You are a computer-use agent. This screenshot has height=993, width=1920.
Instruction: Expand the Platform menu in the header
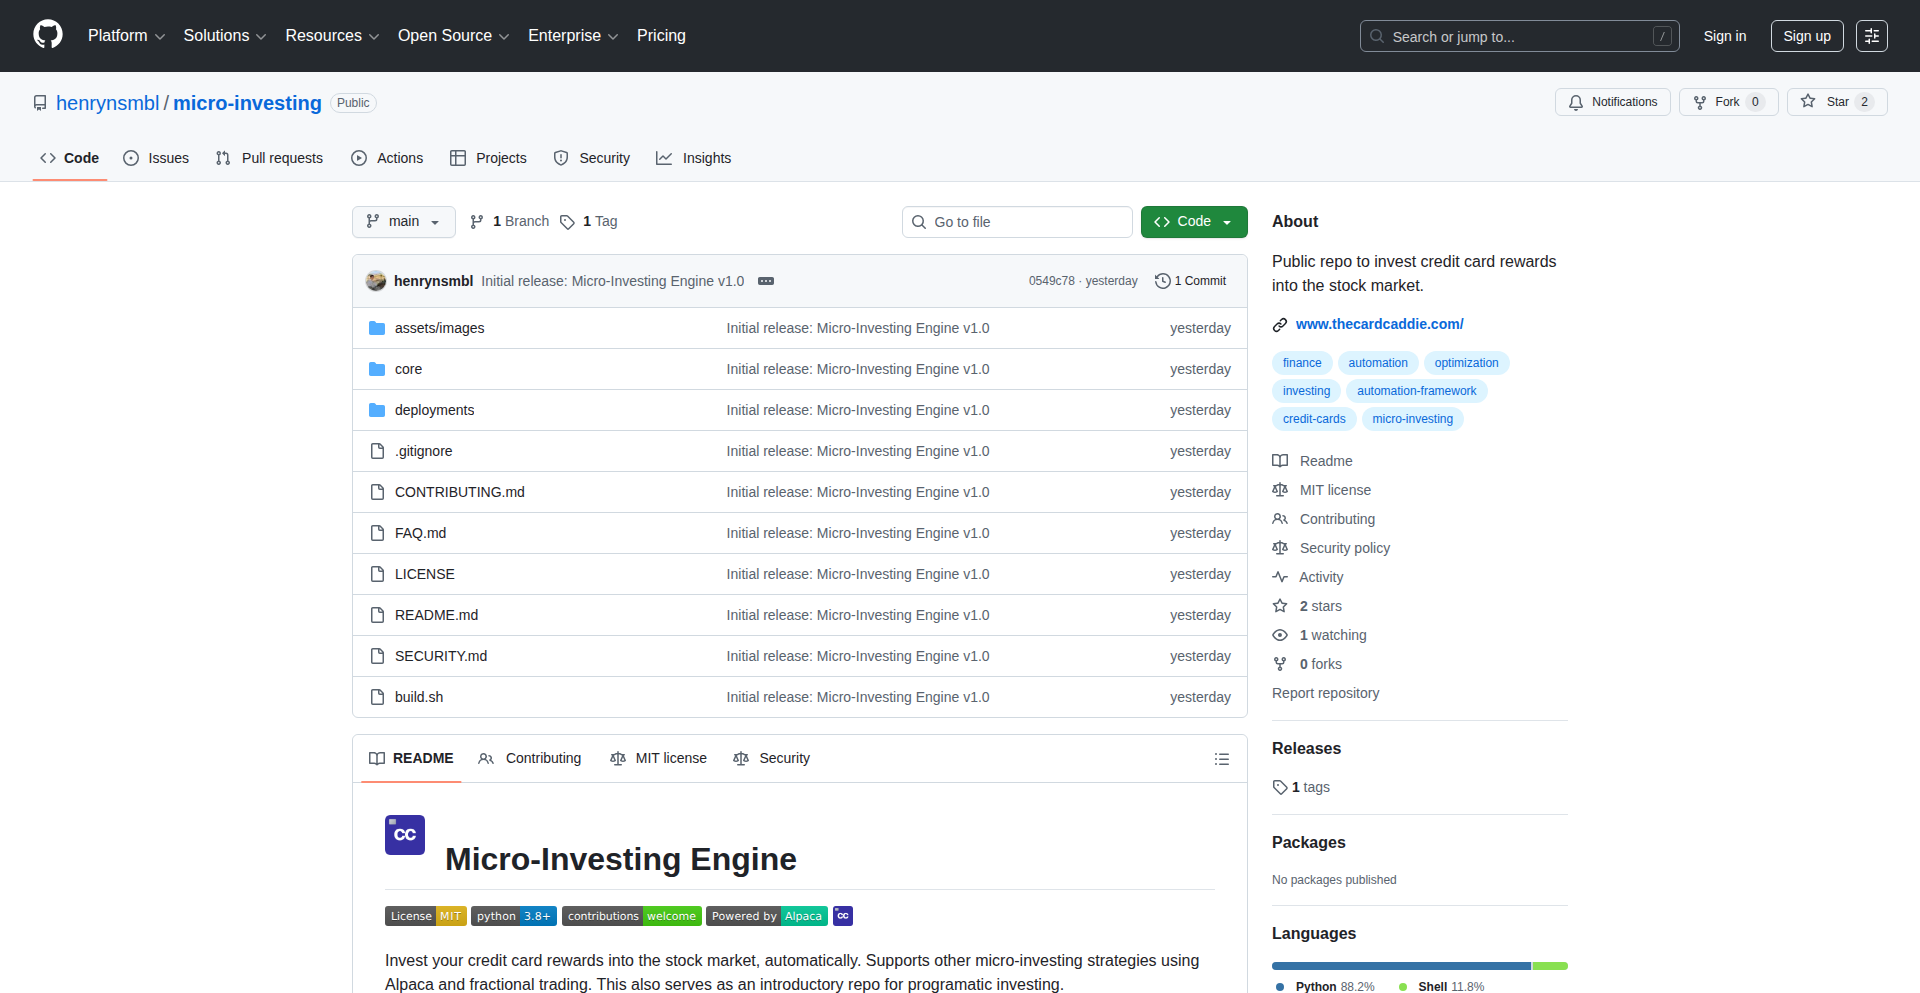pos(126,36)
